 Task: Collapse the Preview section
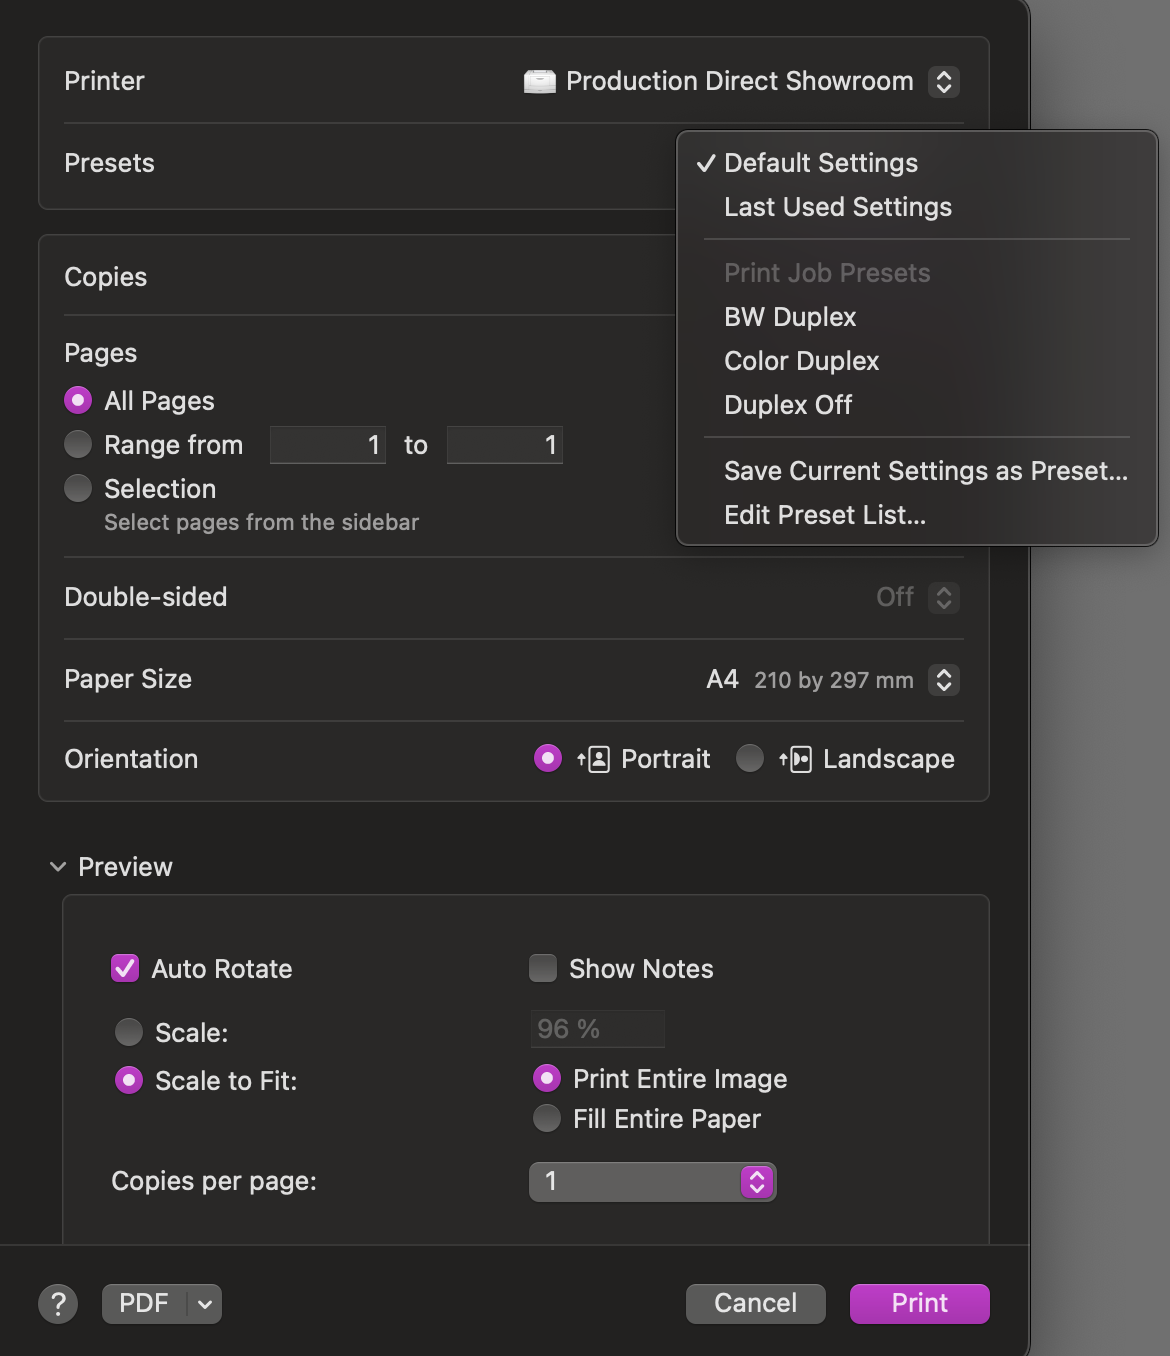pyautogui.click(x=58, y=867)
